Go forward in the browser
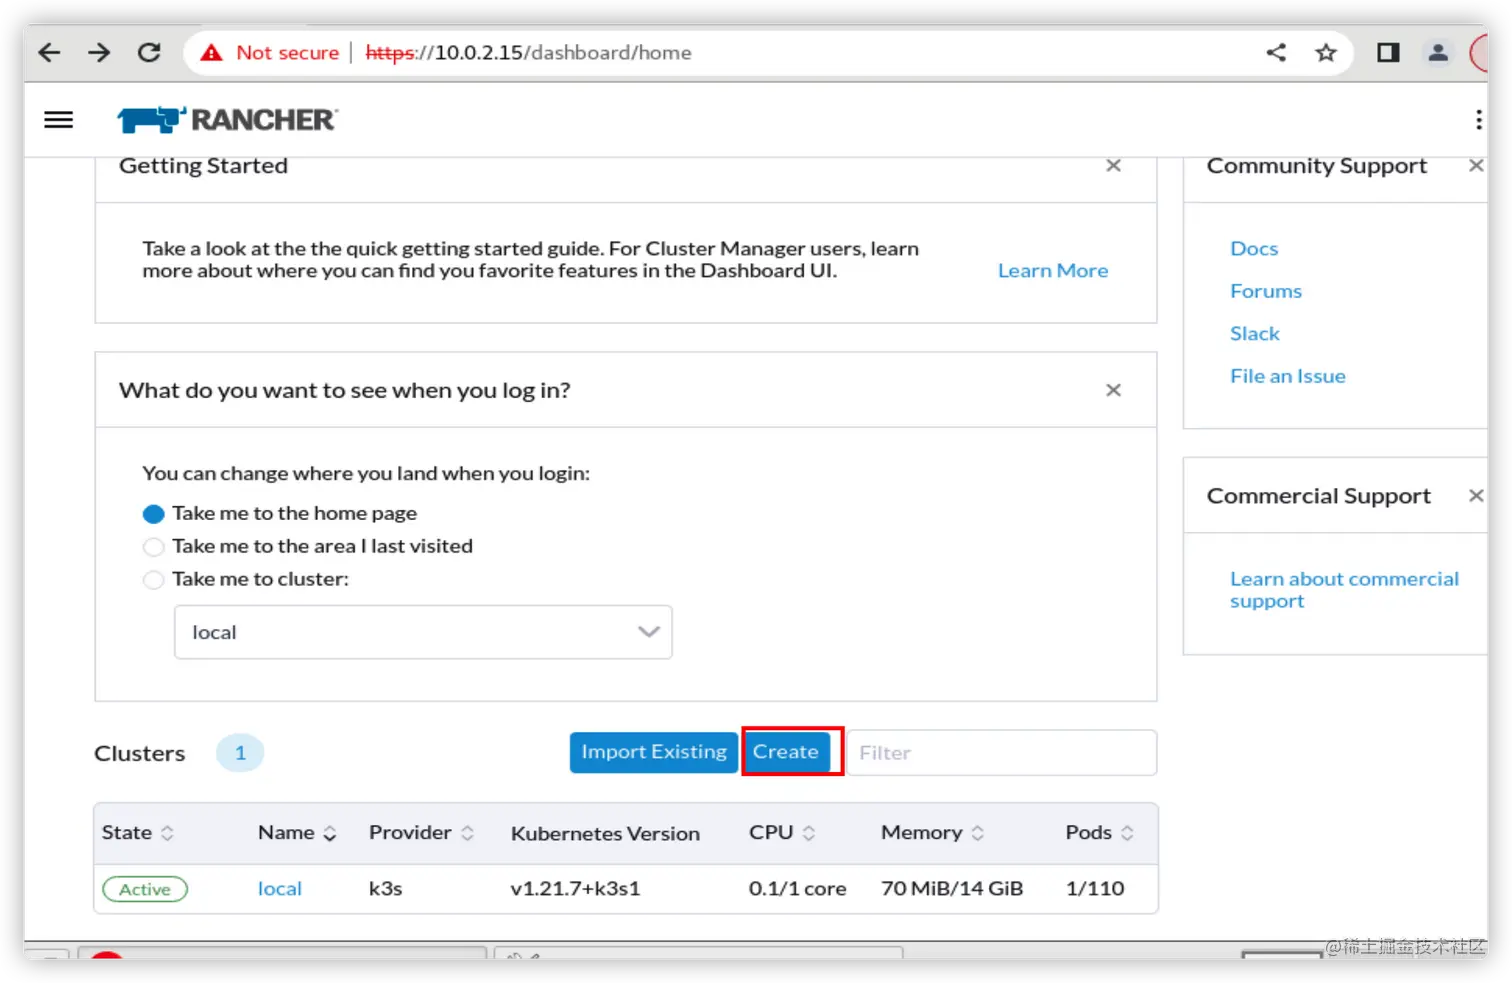Screen dimensions: 1512x983 tap(99, 53)
